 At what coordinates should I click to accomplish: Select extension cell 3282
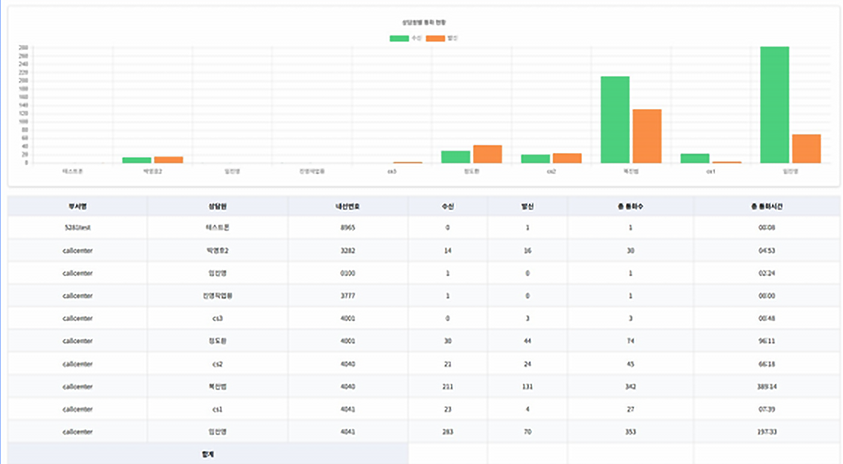(x=347, y=251)
